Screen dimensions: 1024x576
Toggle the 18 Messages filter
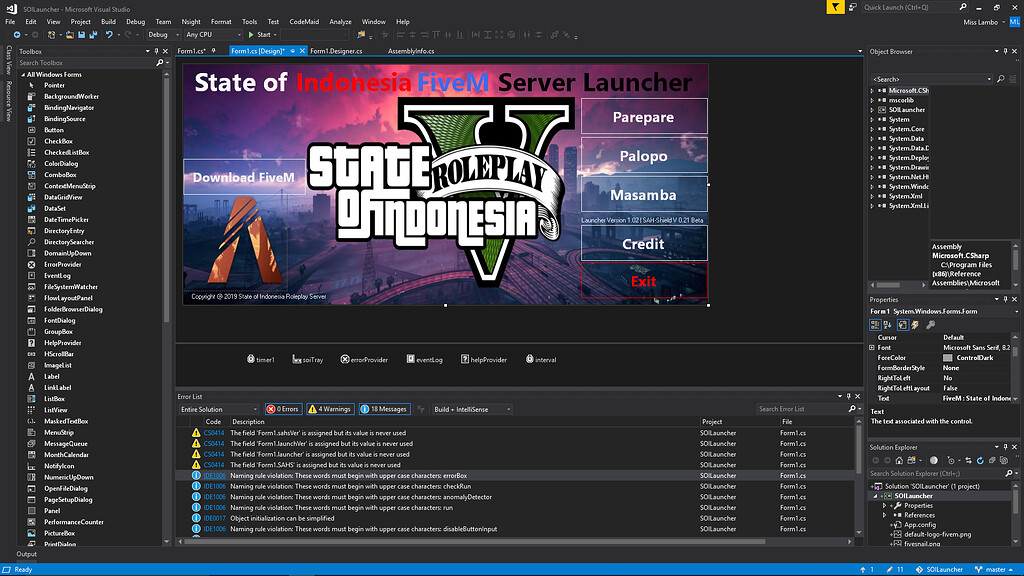click(x=384, y=409)
